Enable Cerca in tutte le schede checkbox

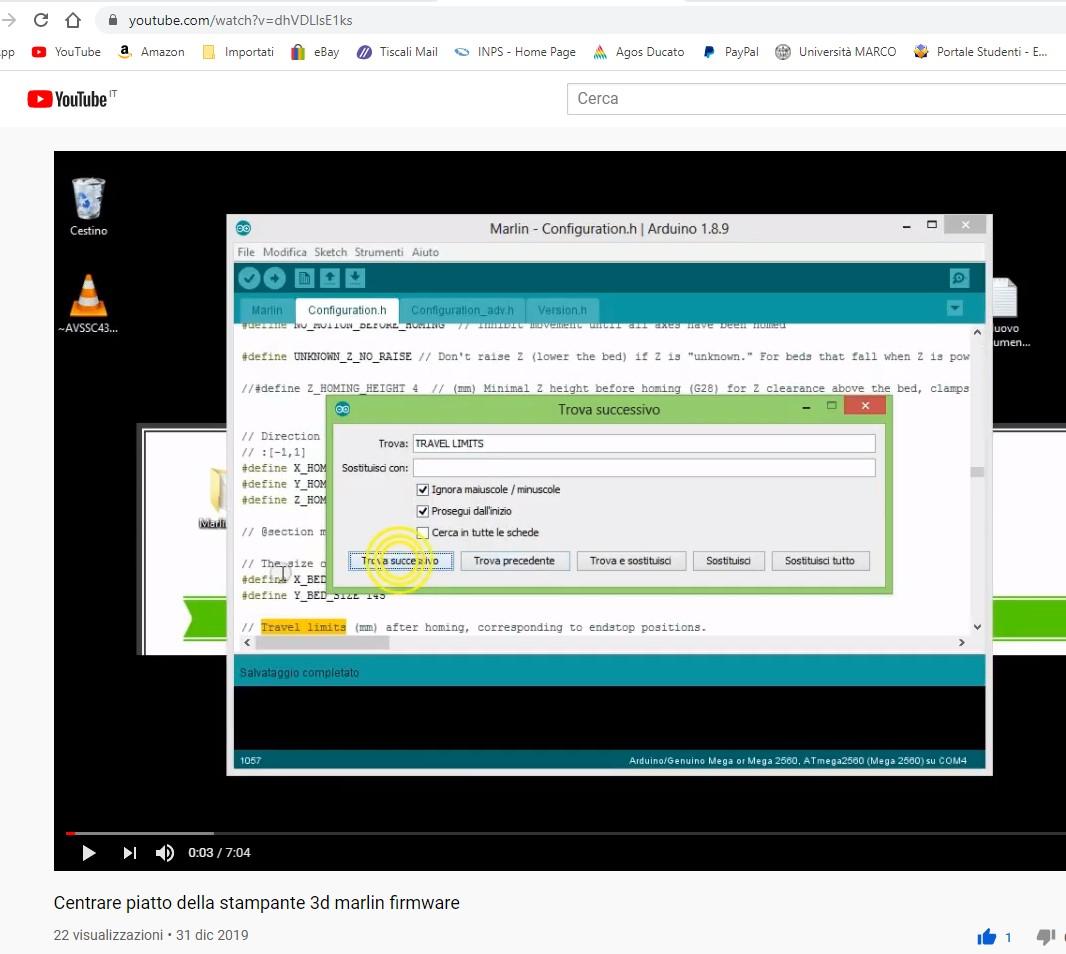point(422,533)
